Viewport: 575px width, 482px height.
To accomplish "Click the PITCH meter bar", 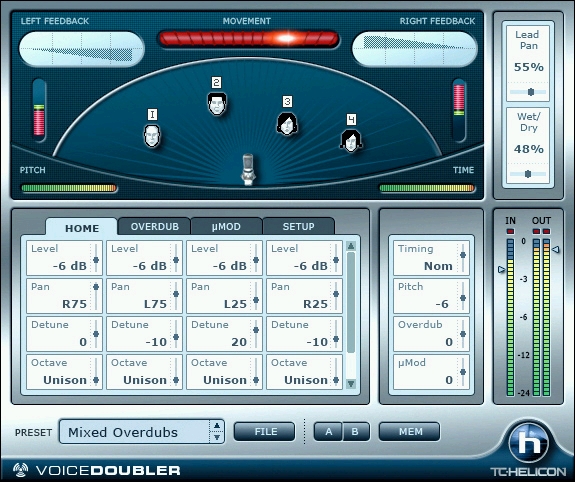I will tap(69, 188).
